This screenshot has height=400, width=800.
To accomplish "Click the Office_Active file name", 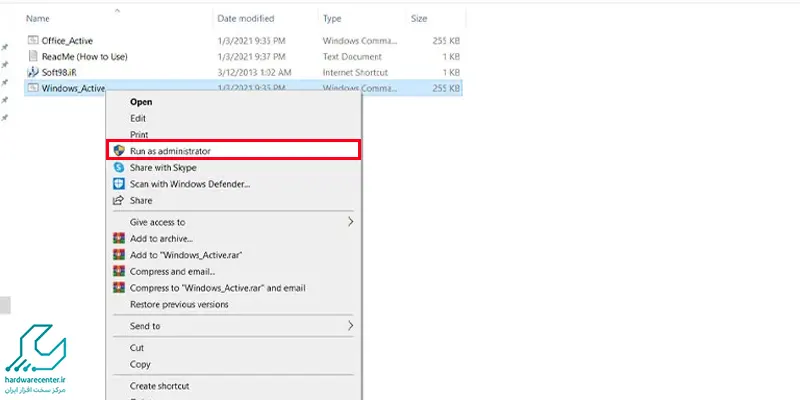I will pyautogui.click(x=67, y=40).
